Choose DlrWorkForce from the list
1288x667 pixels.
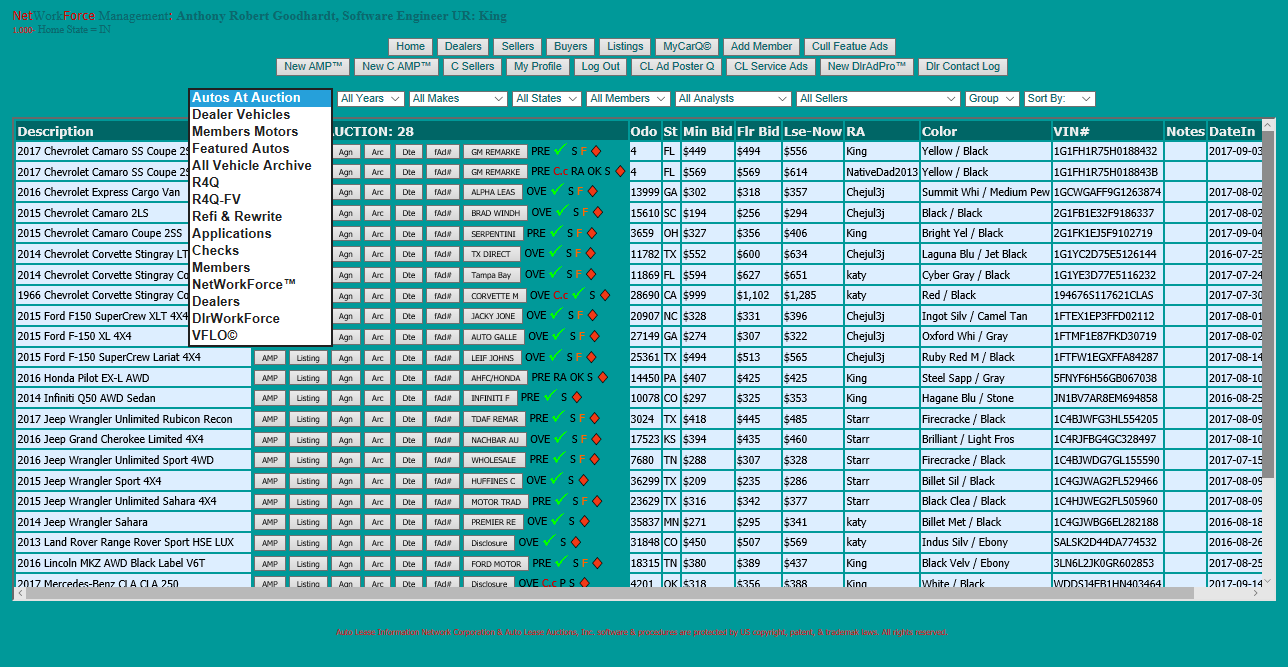pyautogui.click(x=260, y=319)
